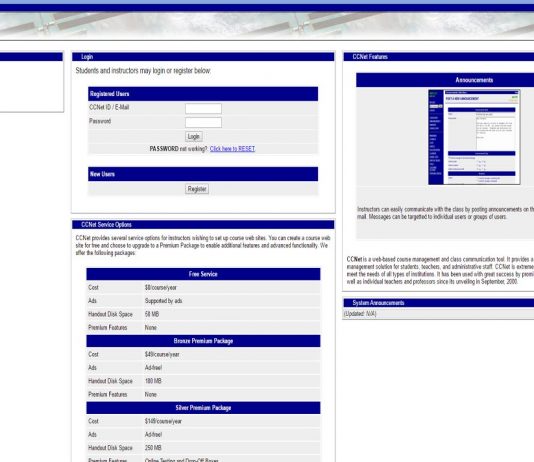Select the Announcements feature title bar
This screenshot has width=534, height=462.
click(x=445, y=80)
